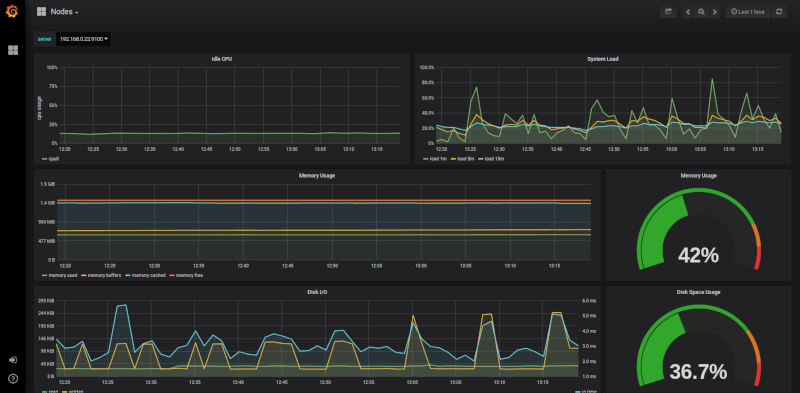The image size is (800, 393).
Task: Shift time range backward with left arrow
Action: pos(688,12)
